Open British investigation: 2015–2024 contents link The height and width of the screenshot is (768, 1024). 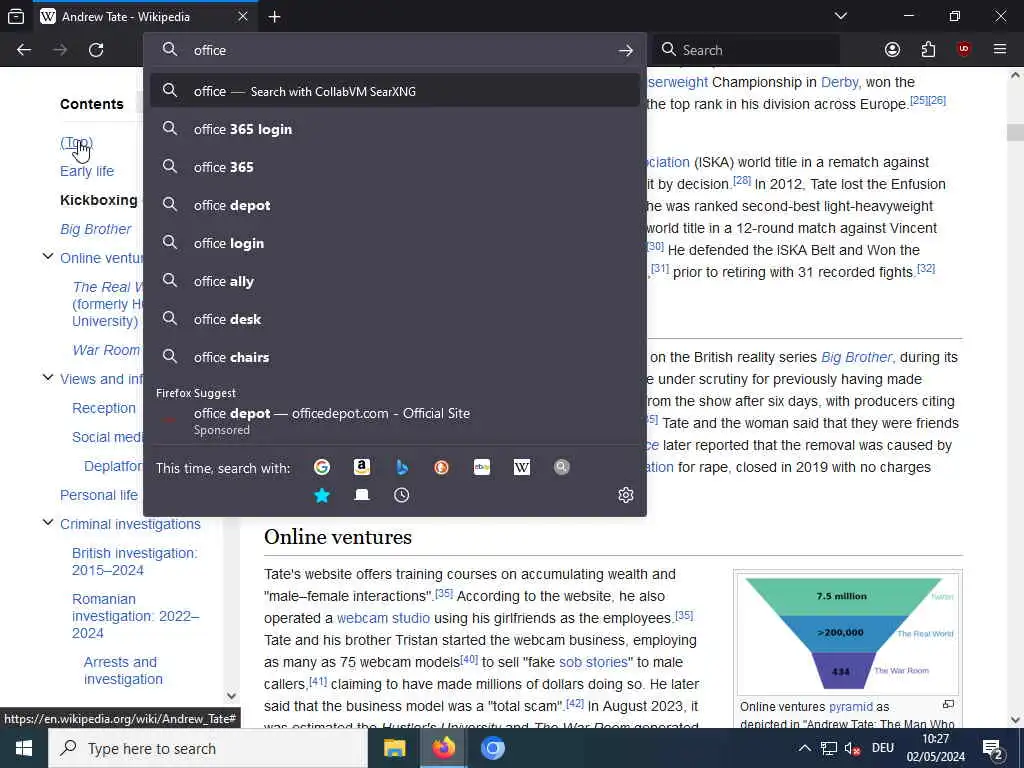135,562
